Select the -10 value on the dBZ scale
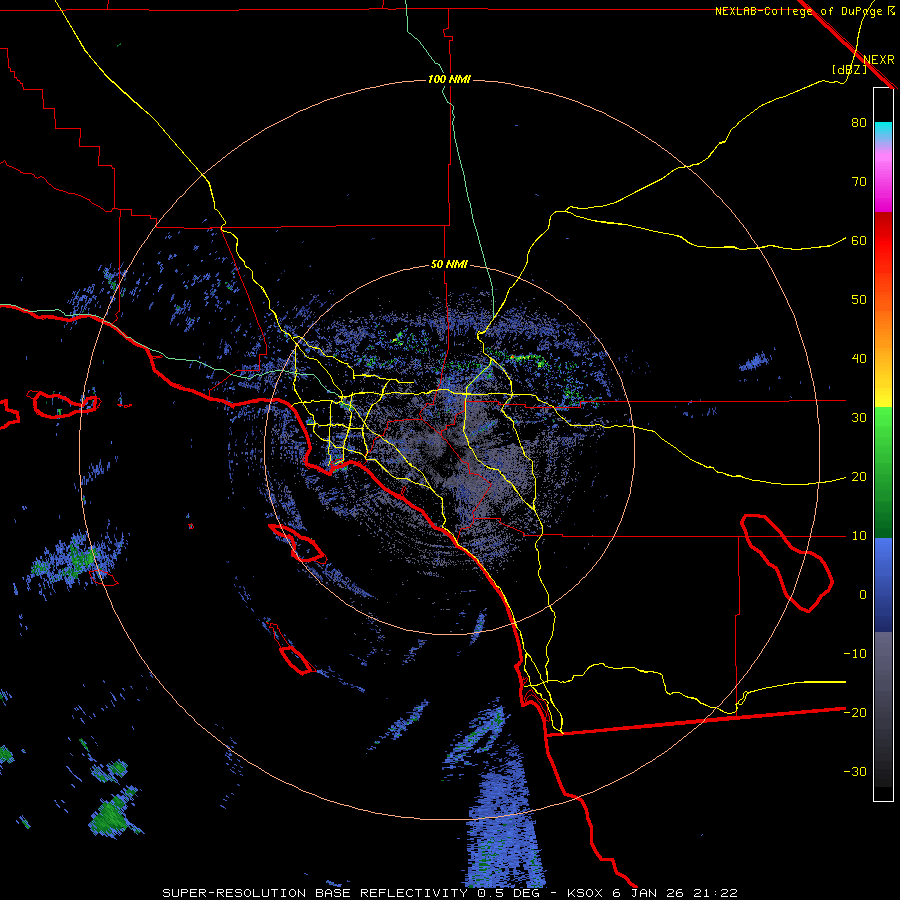Screen dimensions: 900x900 coord(855,654)
